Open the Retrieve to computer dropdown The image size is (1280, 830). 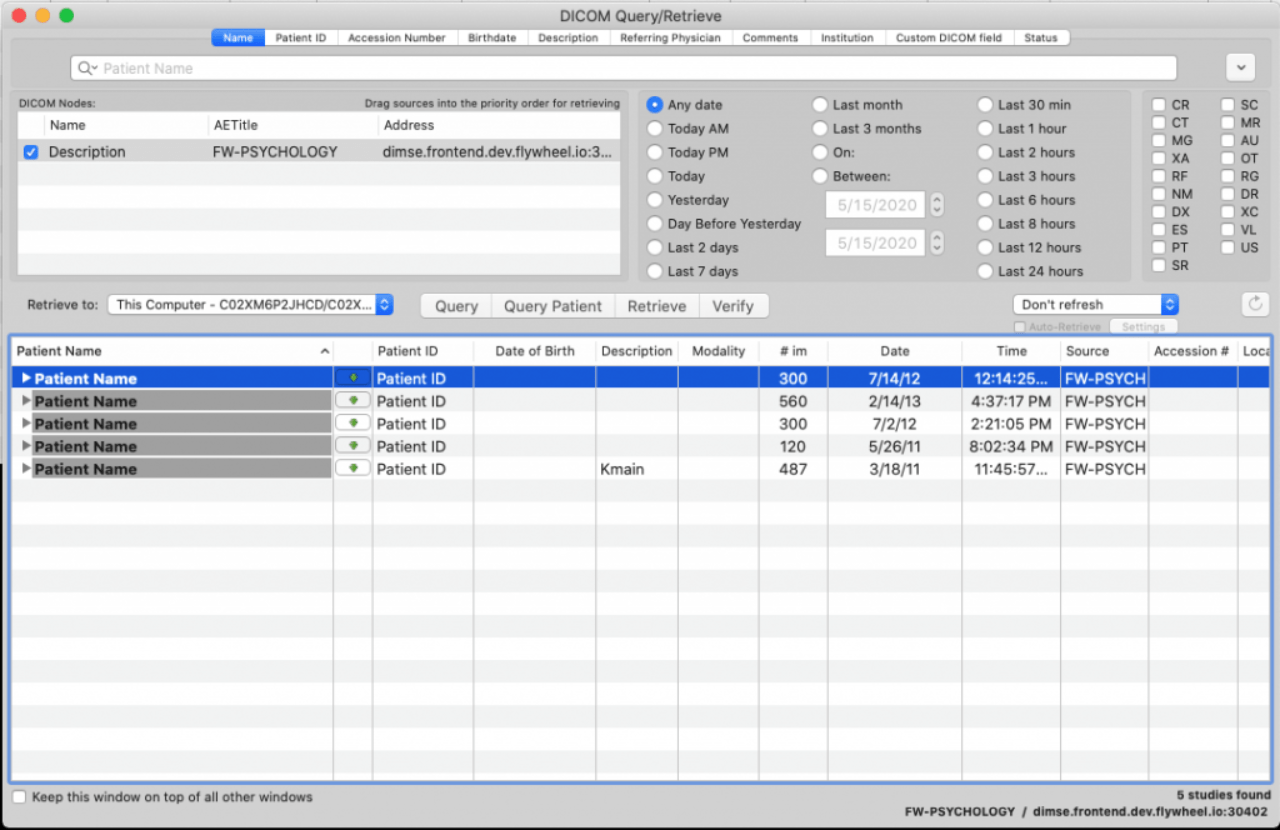pos(250,305)
